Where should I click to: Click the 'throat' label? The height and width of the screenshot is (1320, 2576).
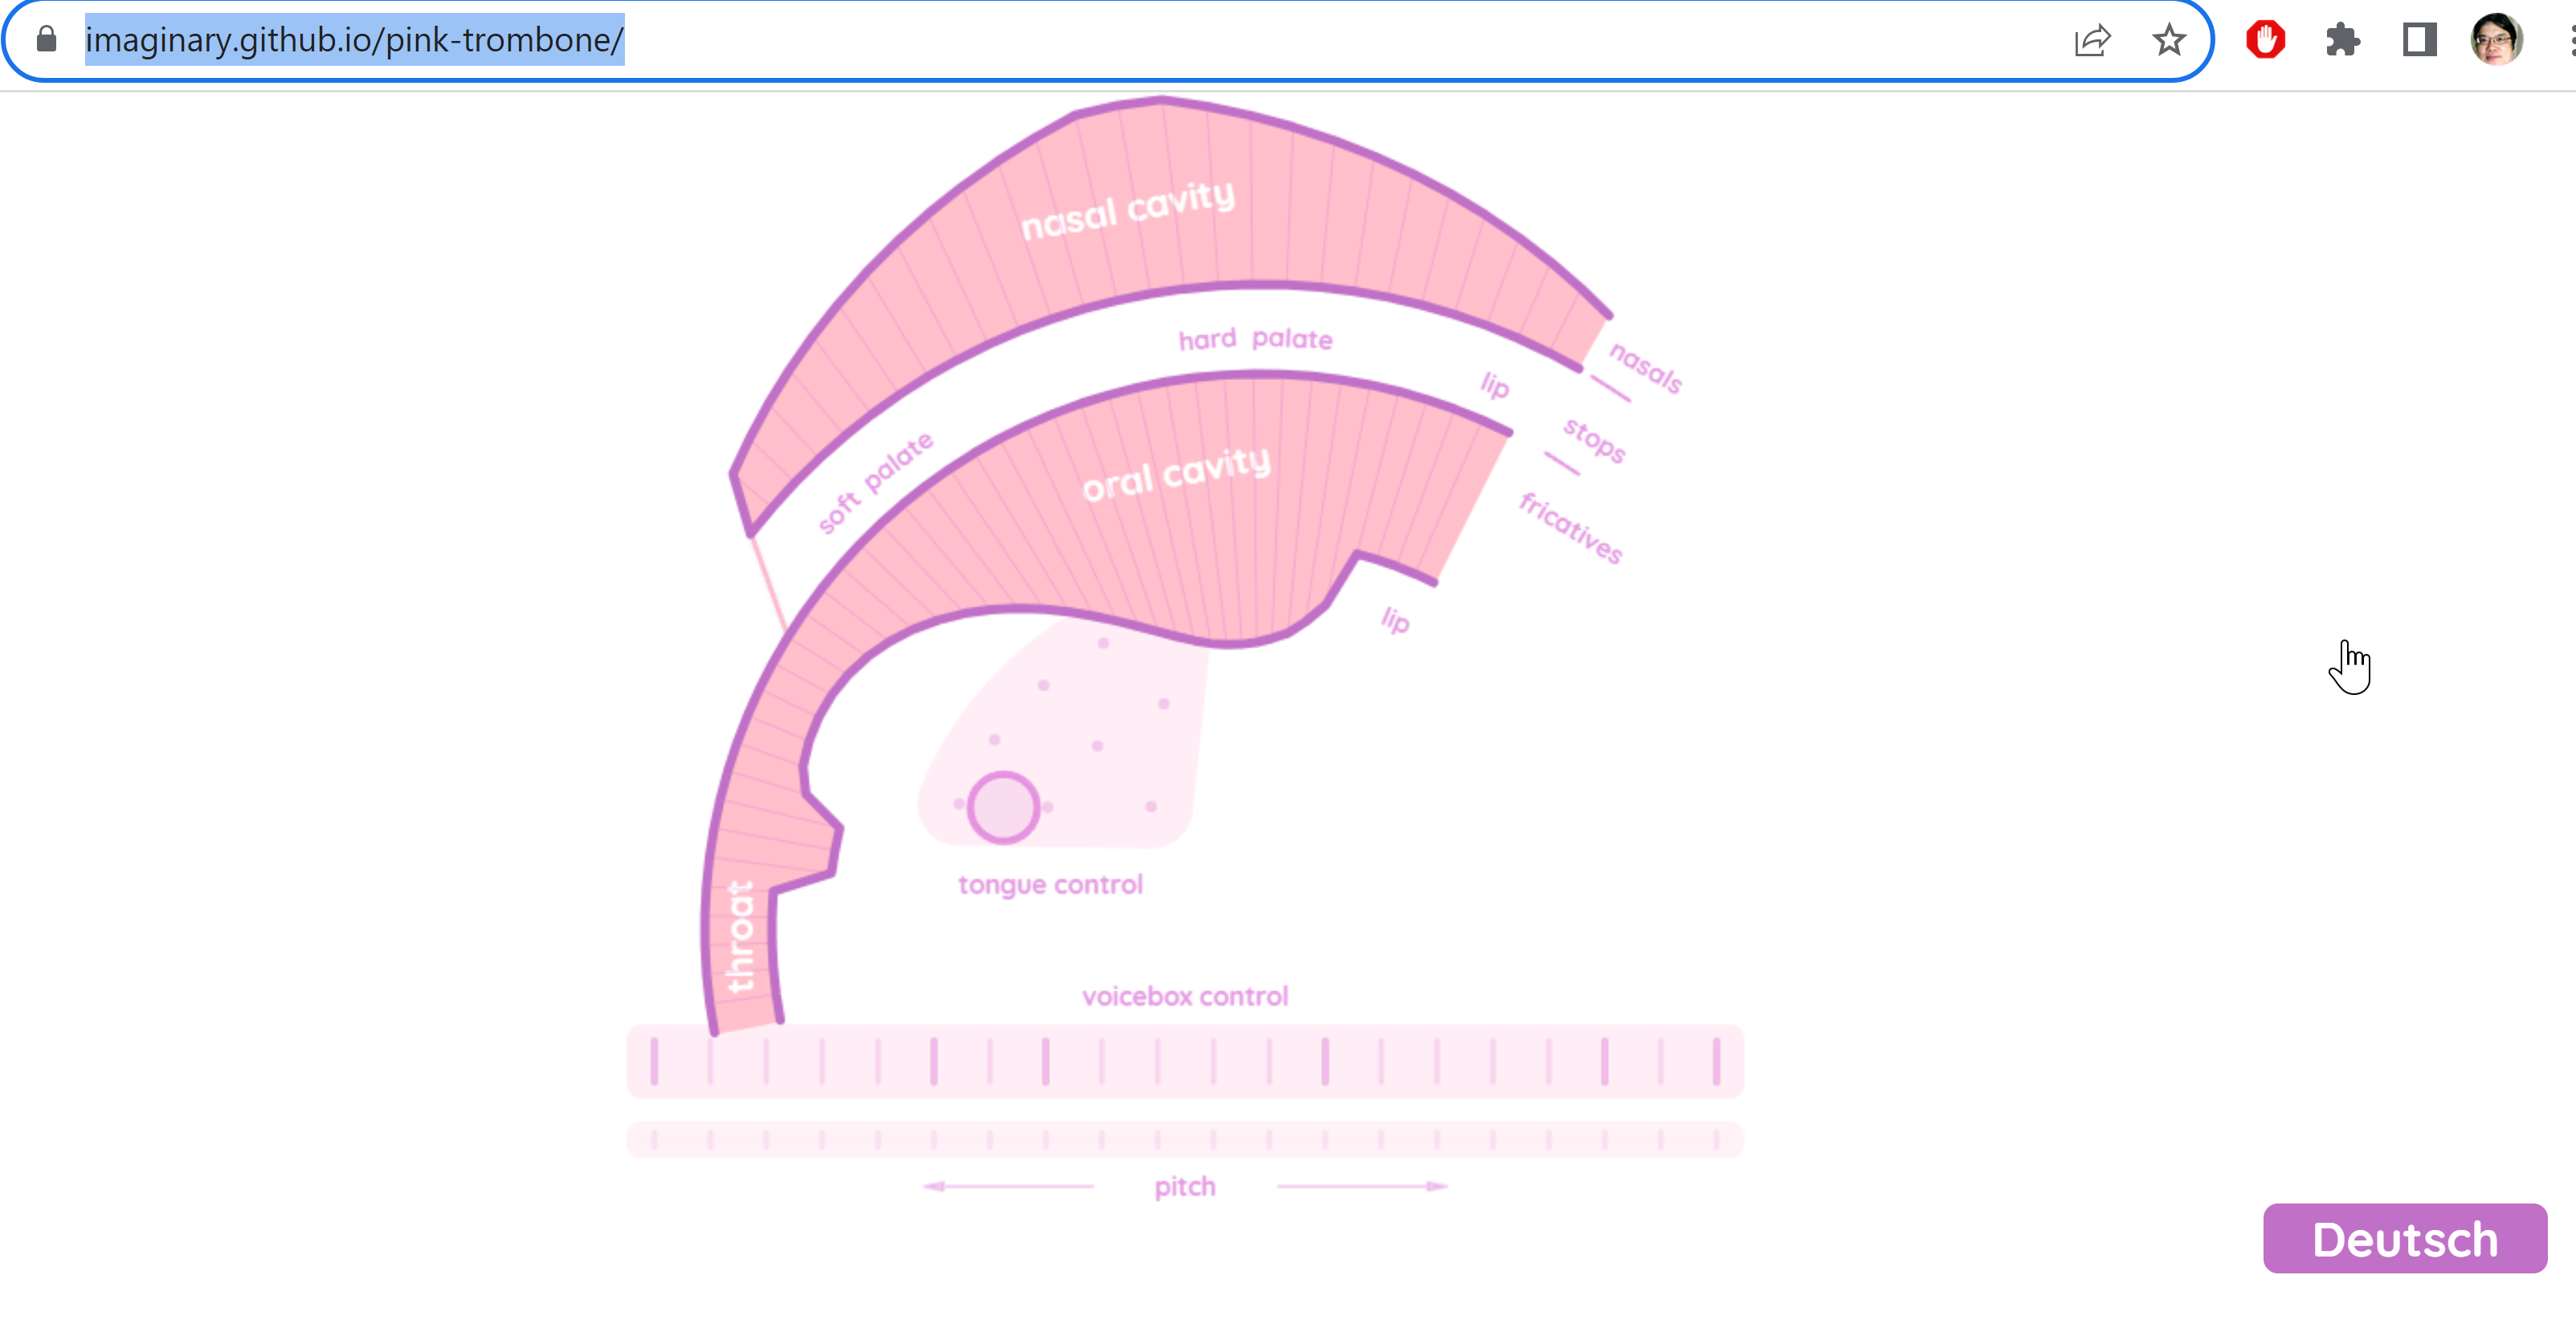click(740, 937)
